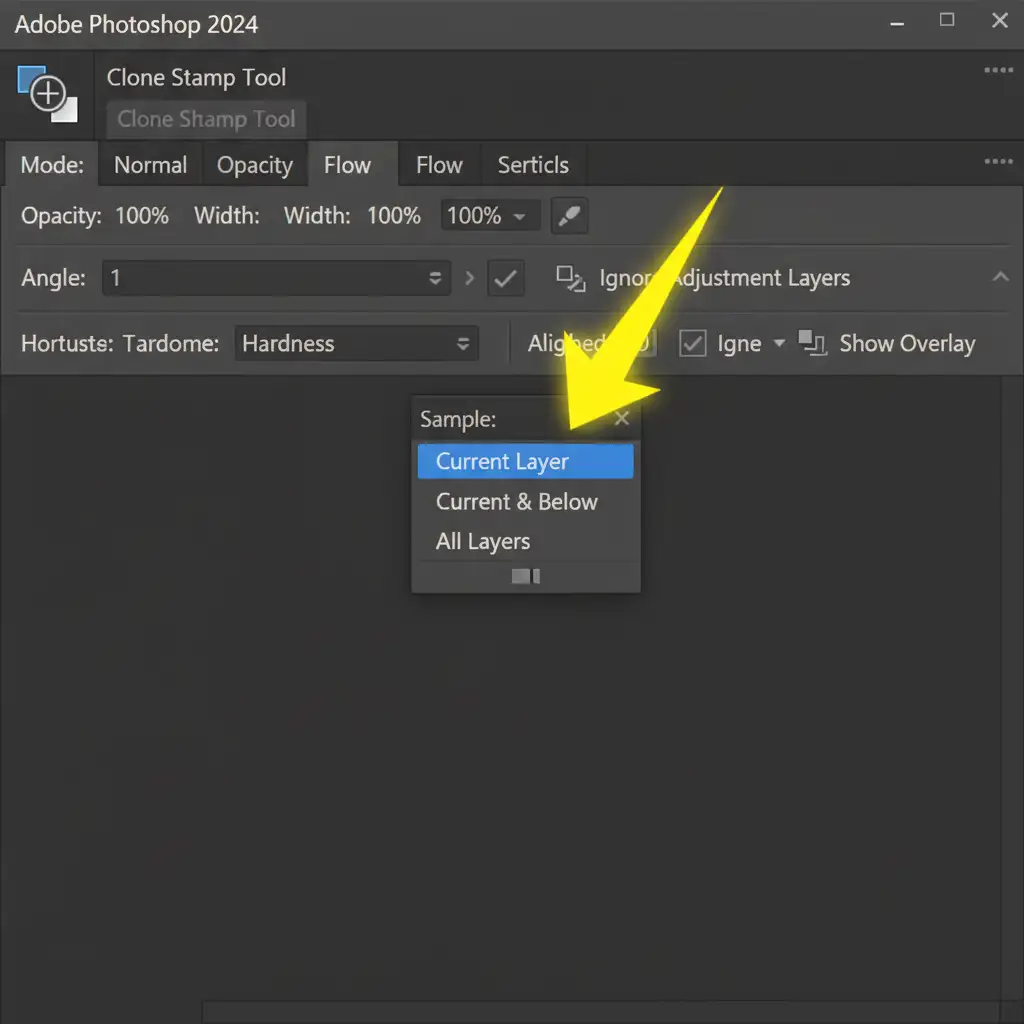Open the options dots on the tab row
1024x1024 pixels.
click(998, 163)
